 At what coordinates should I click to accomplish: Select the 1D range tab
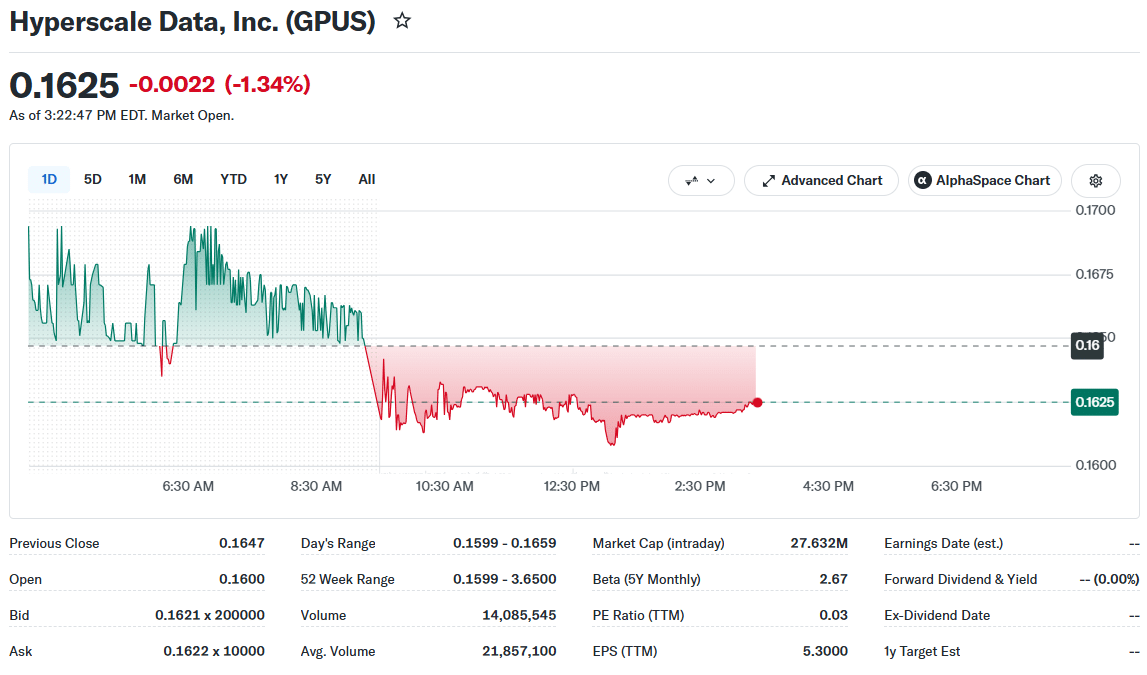(x=49, y=179)
